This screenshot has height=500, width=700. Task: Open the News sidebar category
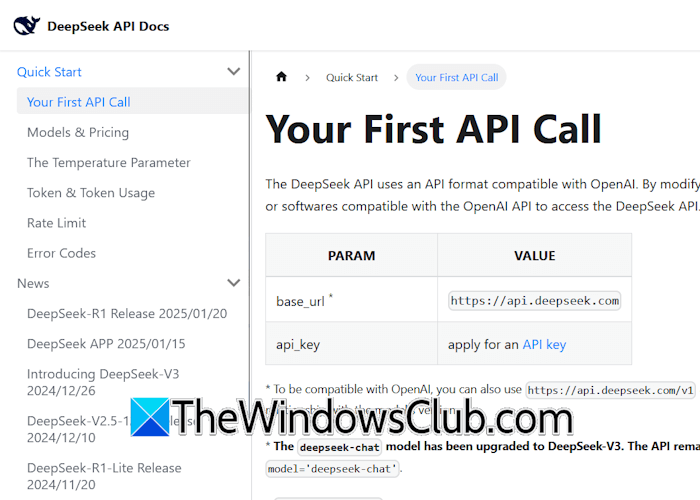pos(33,283)
